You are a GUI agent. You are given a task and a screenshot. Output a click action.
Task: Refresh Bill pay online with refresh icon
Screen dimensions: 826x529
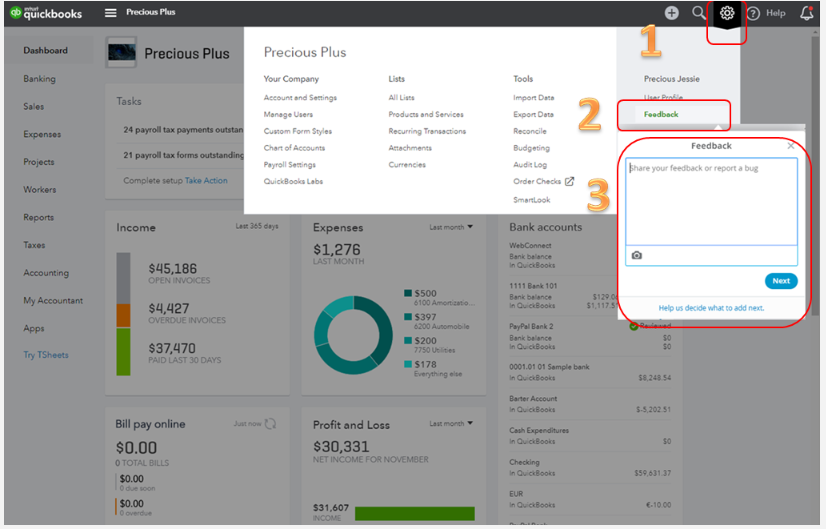tap(270, 424)
